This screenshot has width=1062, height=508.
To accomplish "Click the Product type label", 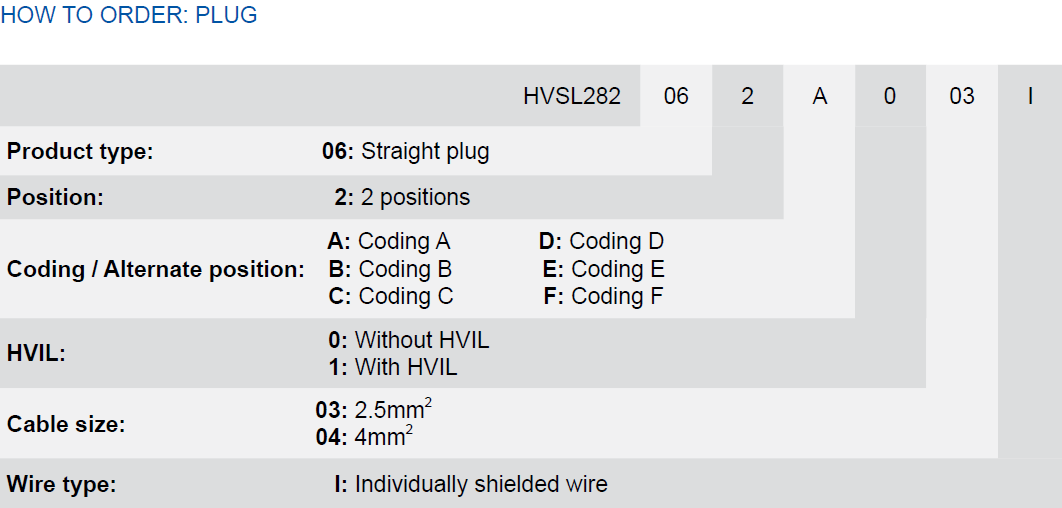I will [x=80, y=152].
